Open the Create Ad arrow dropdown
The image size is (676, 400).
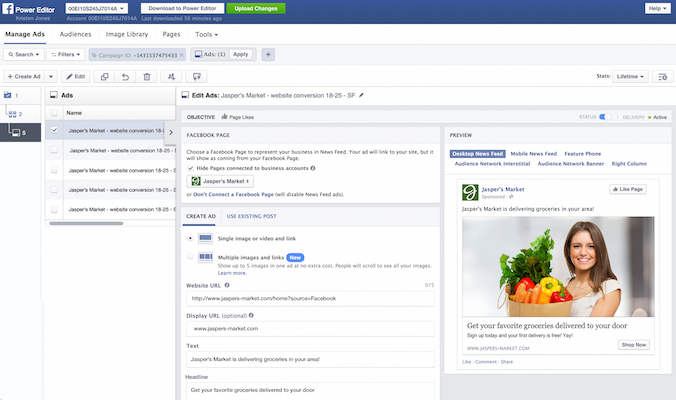(51, 77)
